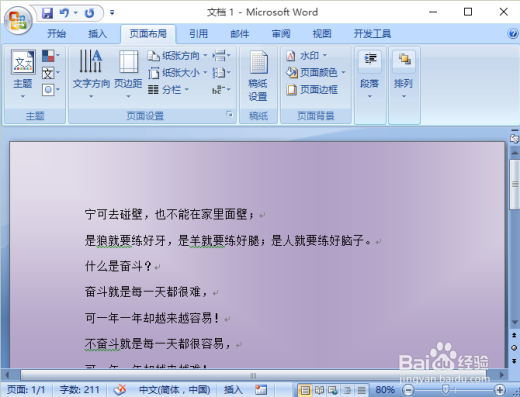Switch to the 开始 tab
This screenshot has width=520, height=397.
56,34
